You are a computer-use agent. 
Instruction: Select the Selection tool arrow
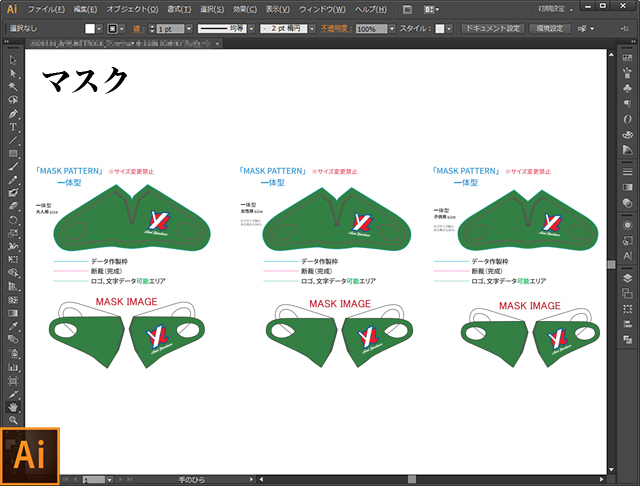[x=13, y=60]
